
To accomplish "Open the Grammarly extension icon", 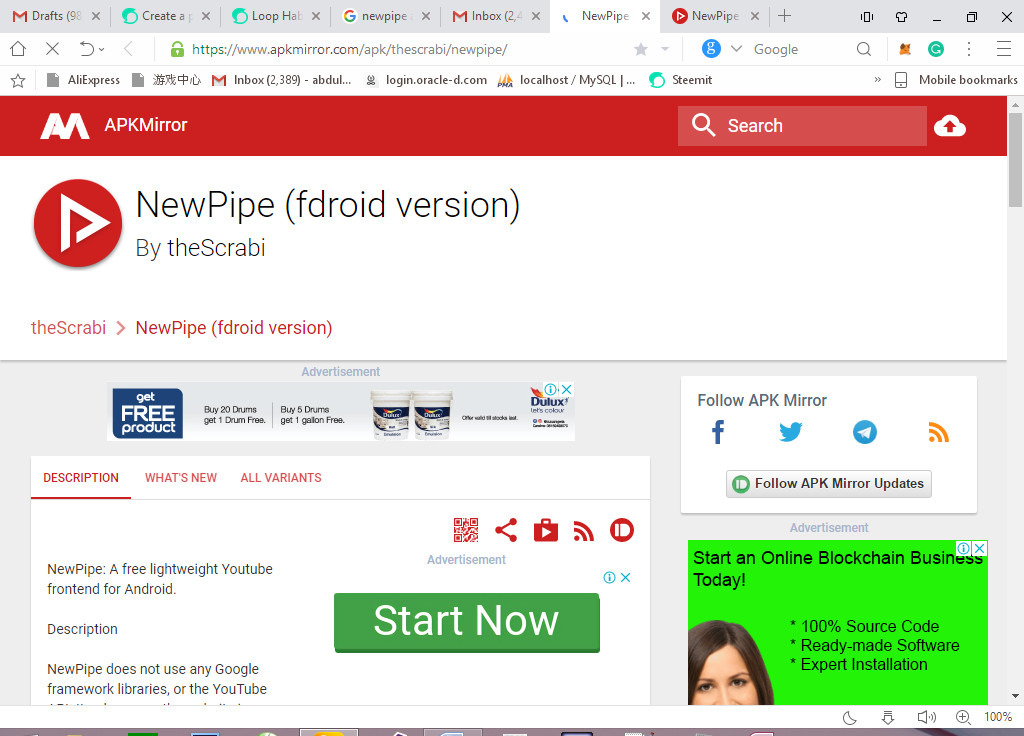I will [x=936, y=49].
